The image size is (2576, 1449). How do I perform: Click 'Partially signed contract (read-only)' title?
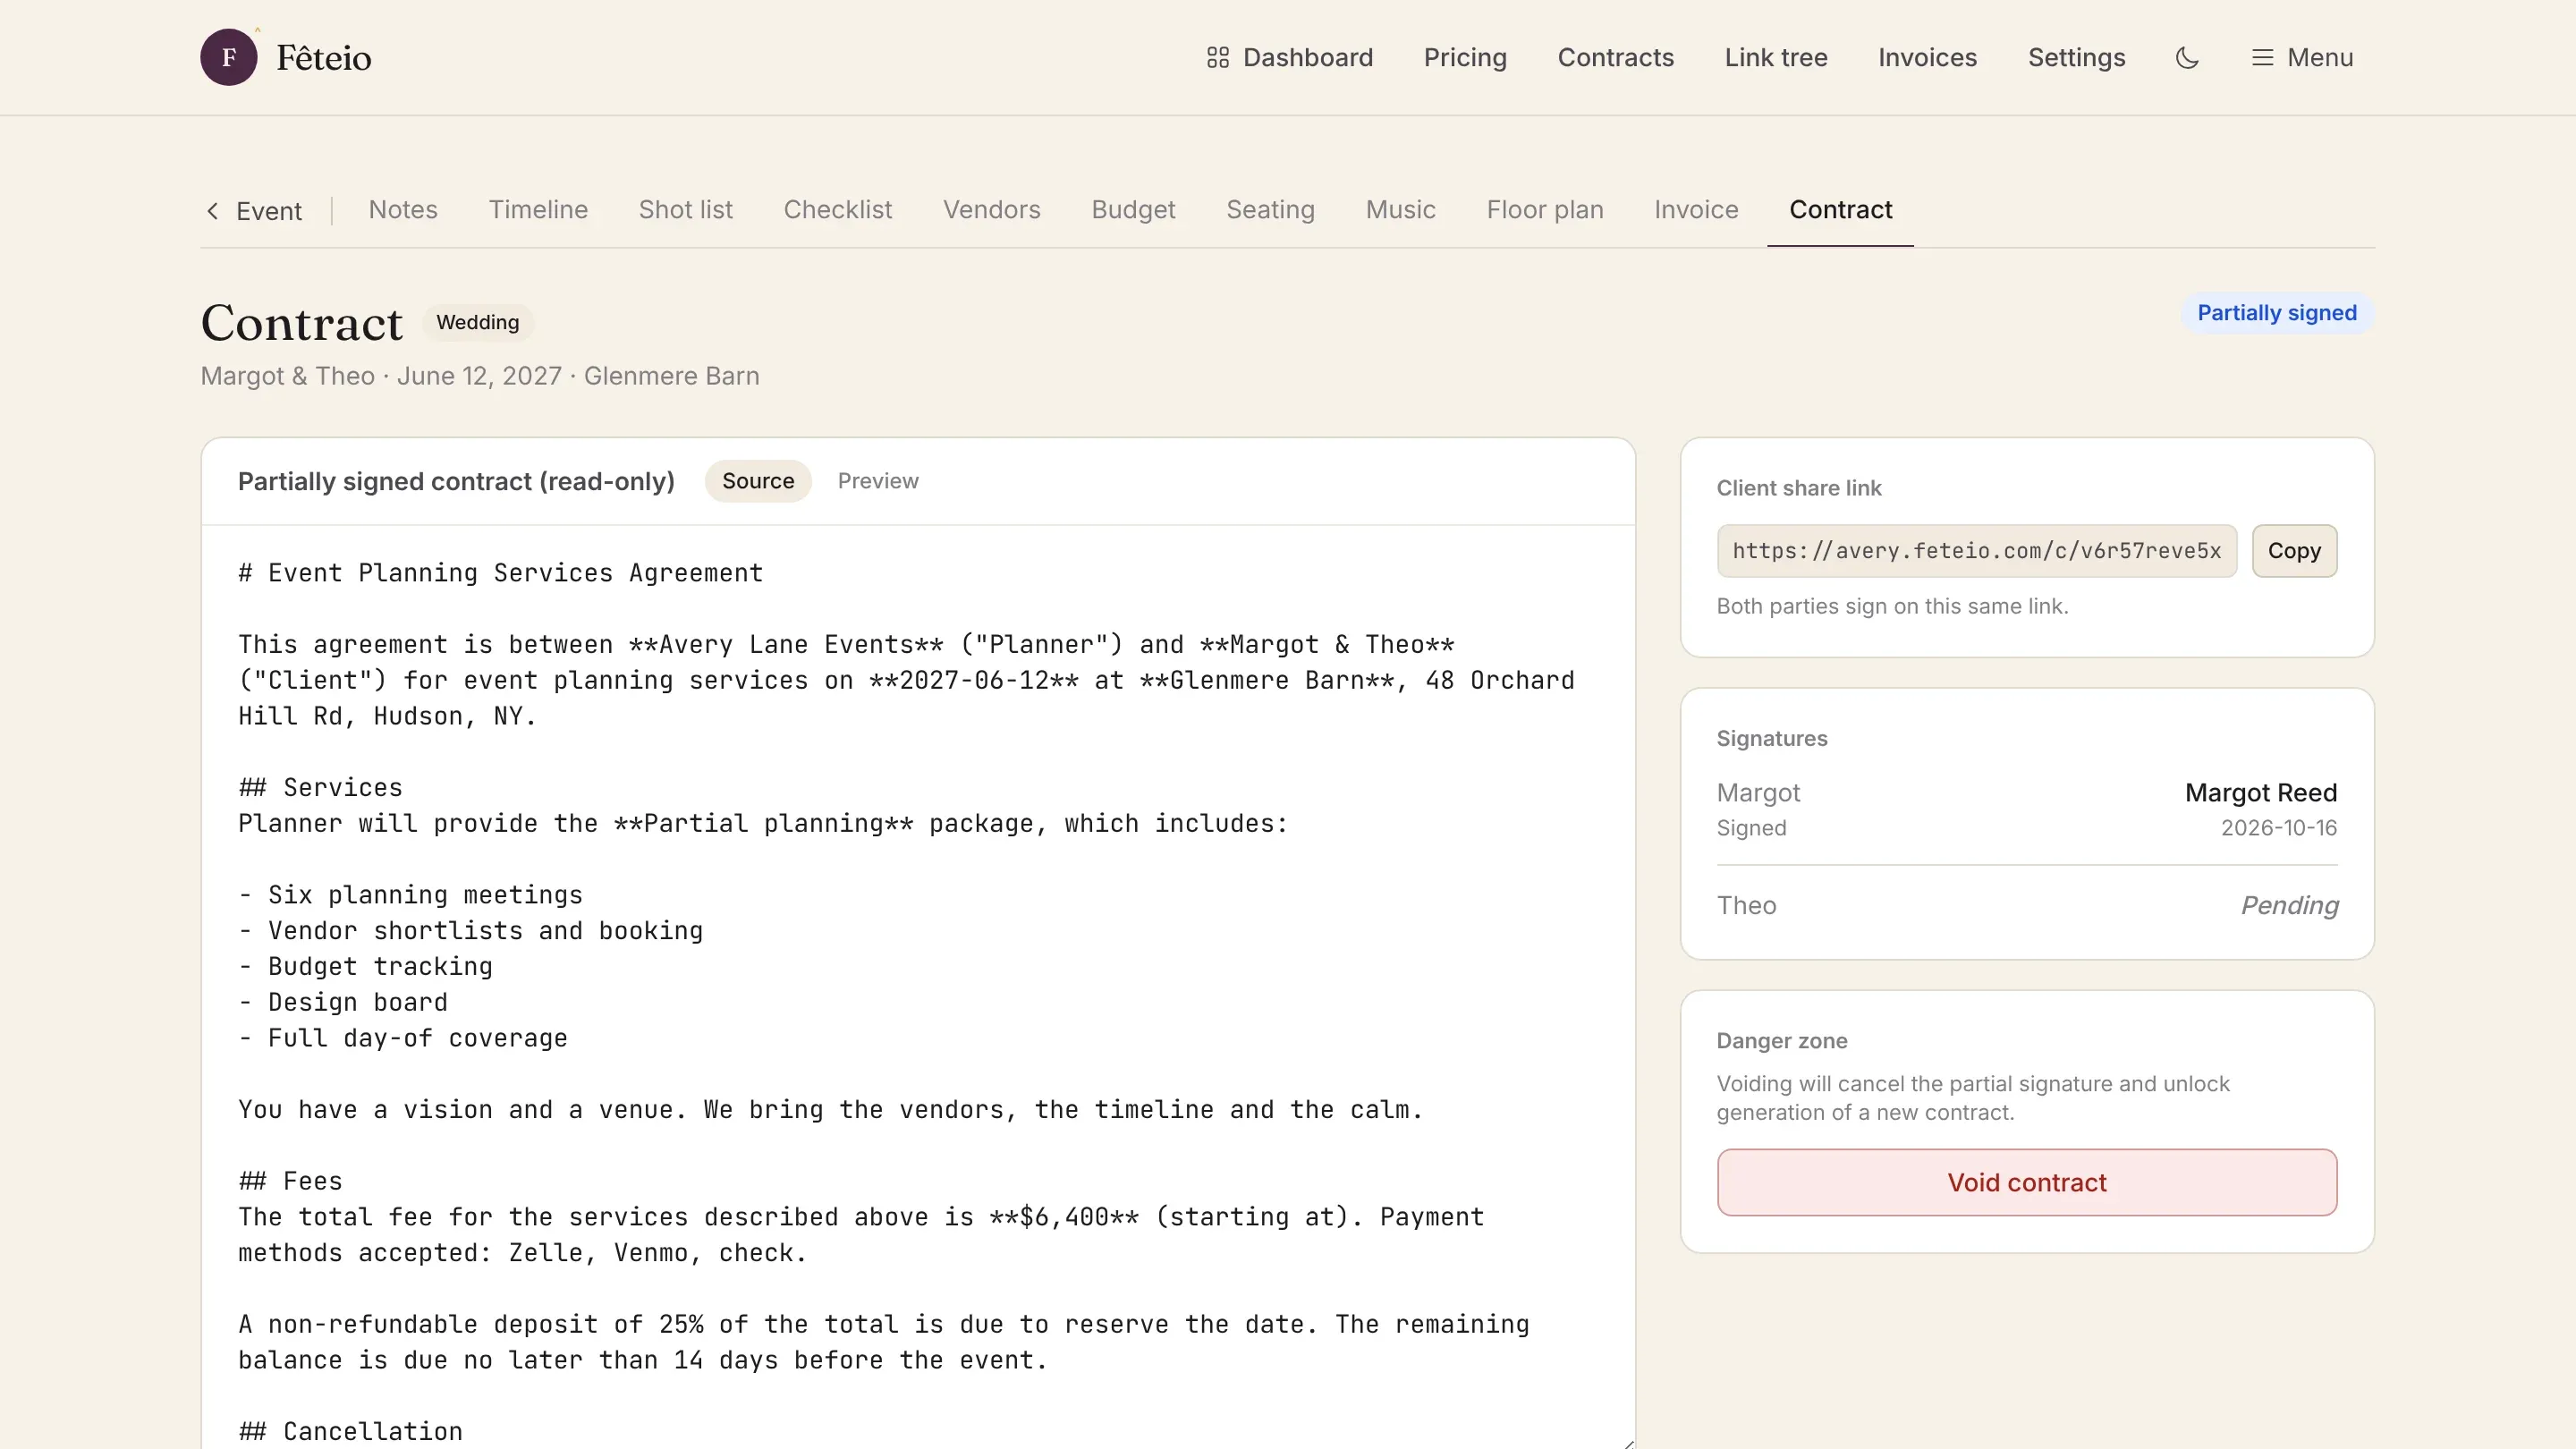(456, 481)
